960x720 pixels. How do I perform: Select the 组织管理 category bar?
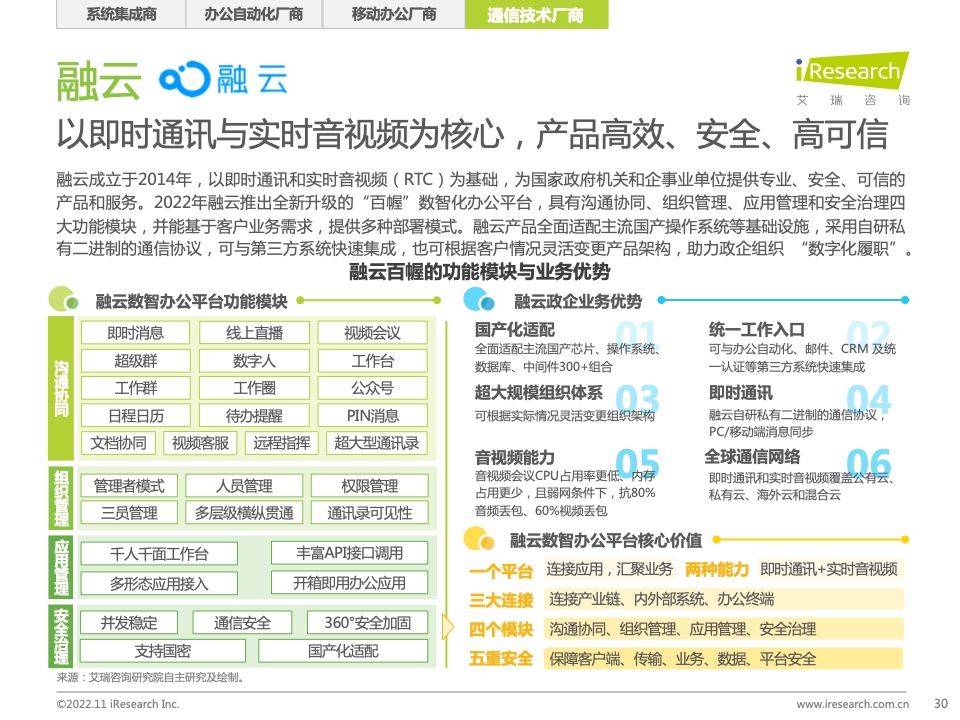(61, 498)
